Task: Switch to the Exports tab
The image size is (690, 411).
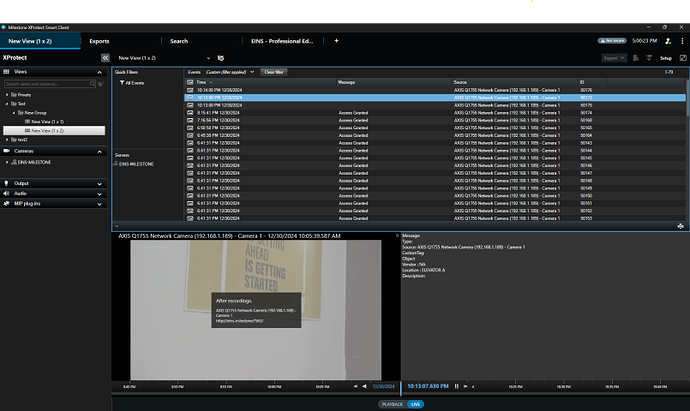Action: point(99,41)
